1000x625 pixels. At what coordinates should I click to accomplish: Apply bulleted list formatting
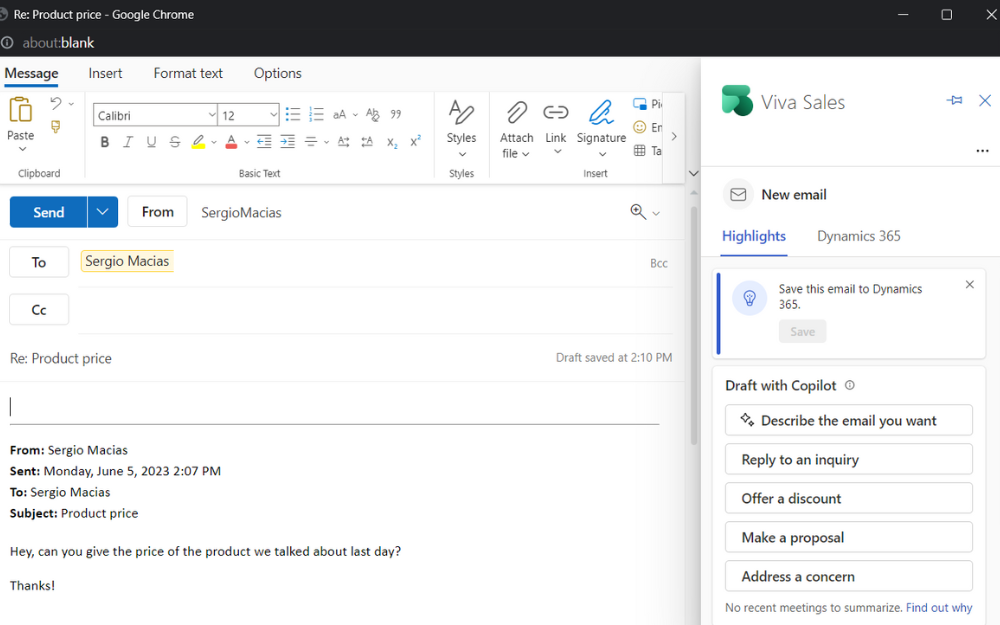(x=293, y=115)
